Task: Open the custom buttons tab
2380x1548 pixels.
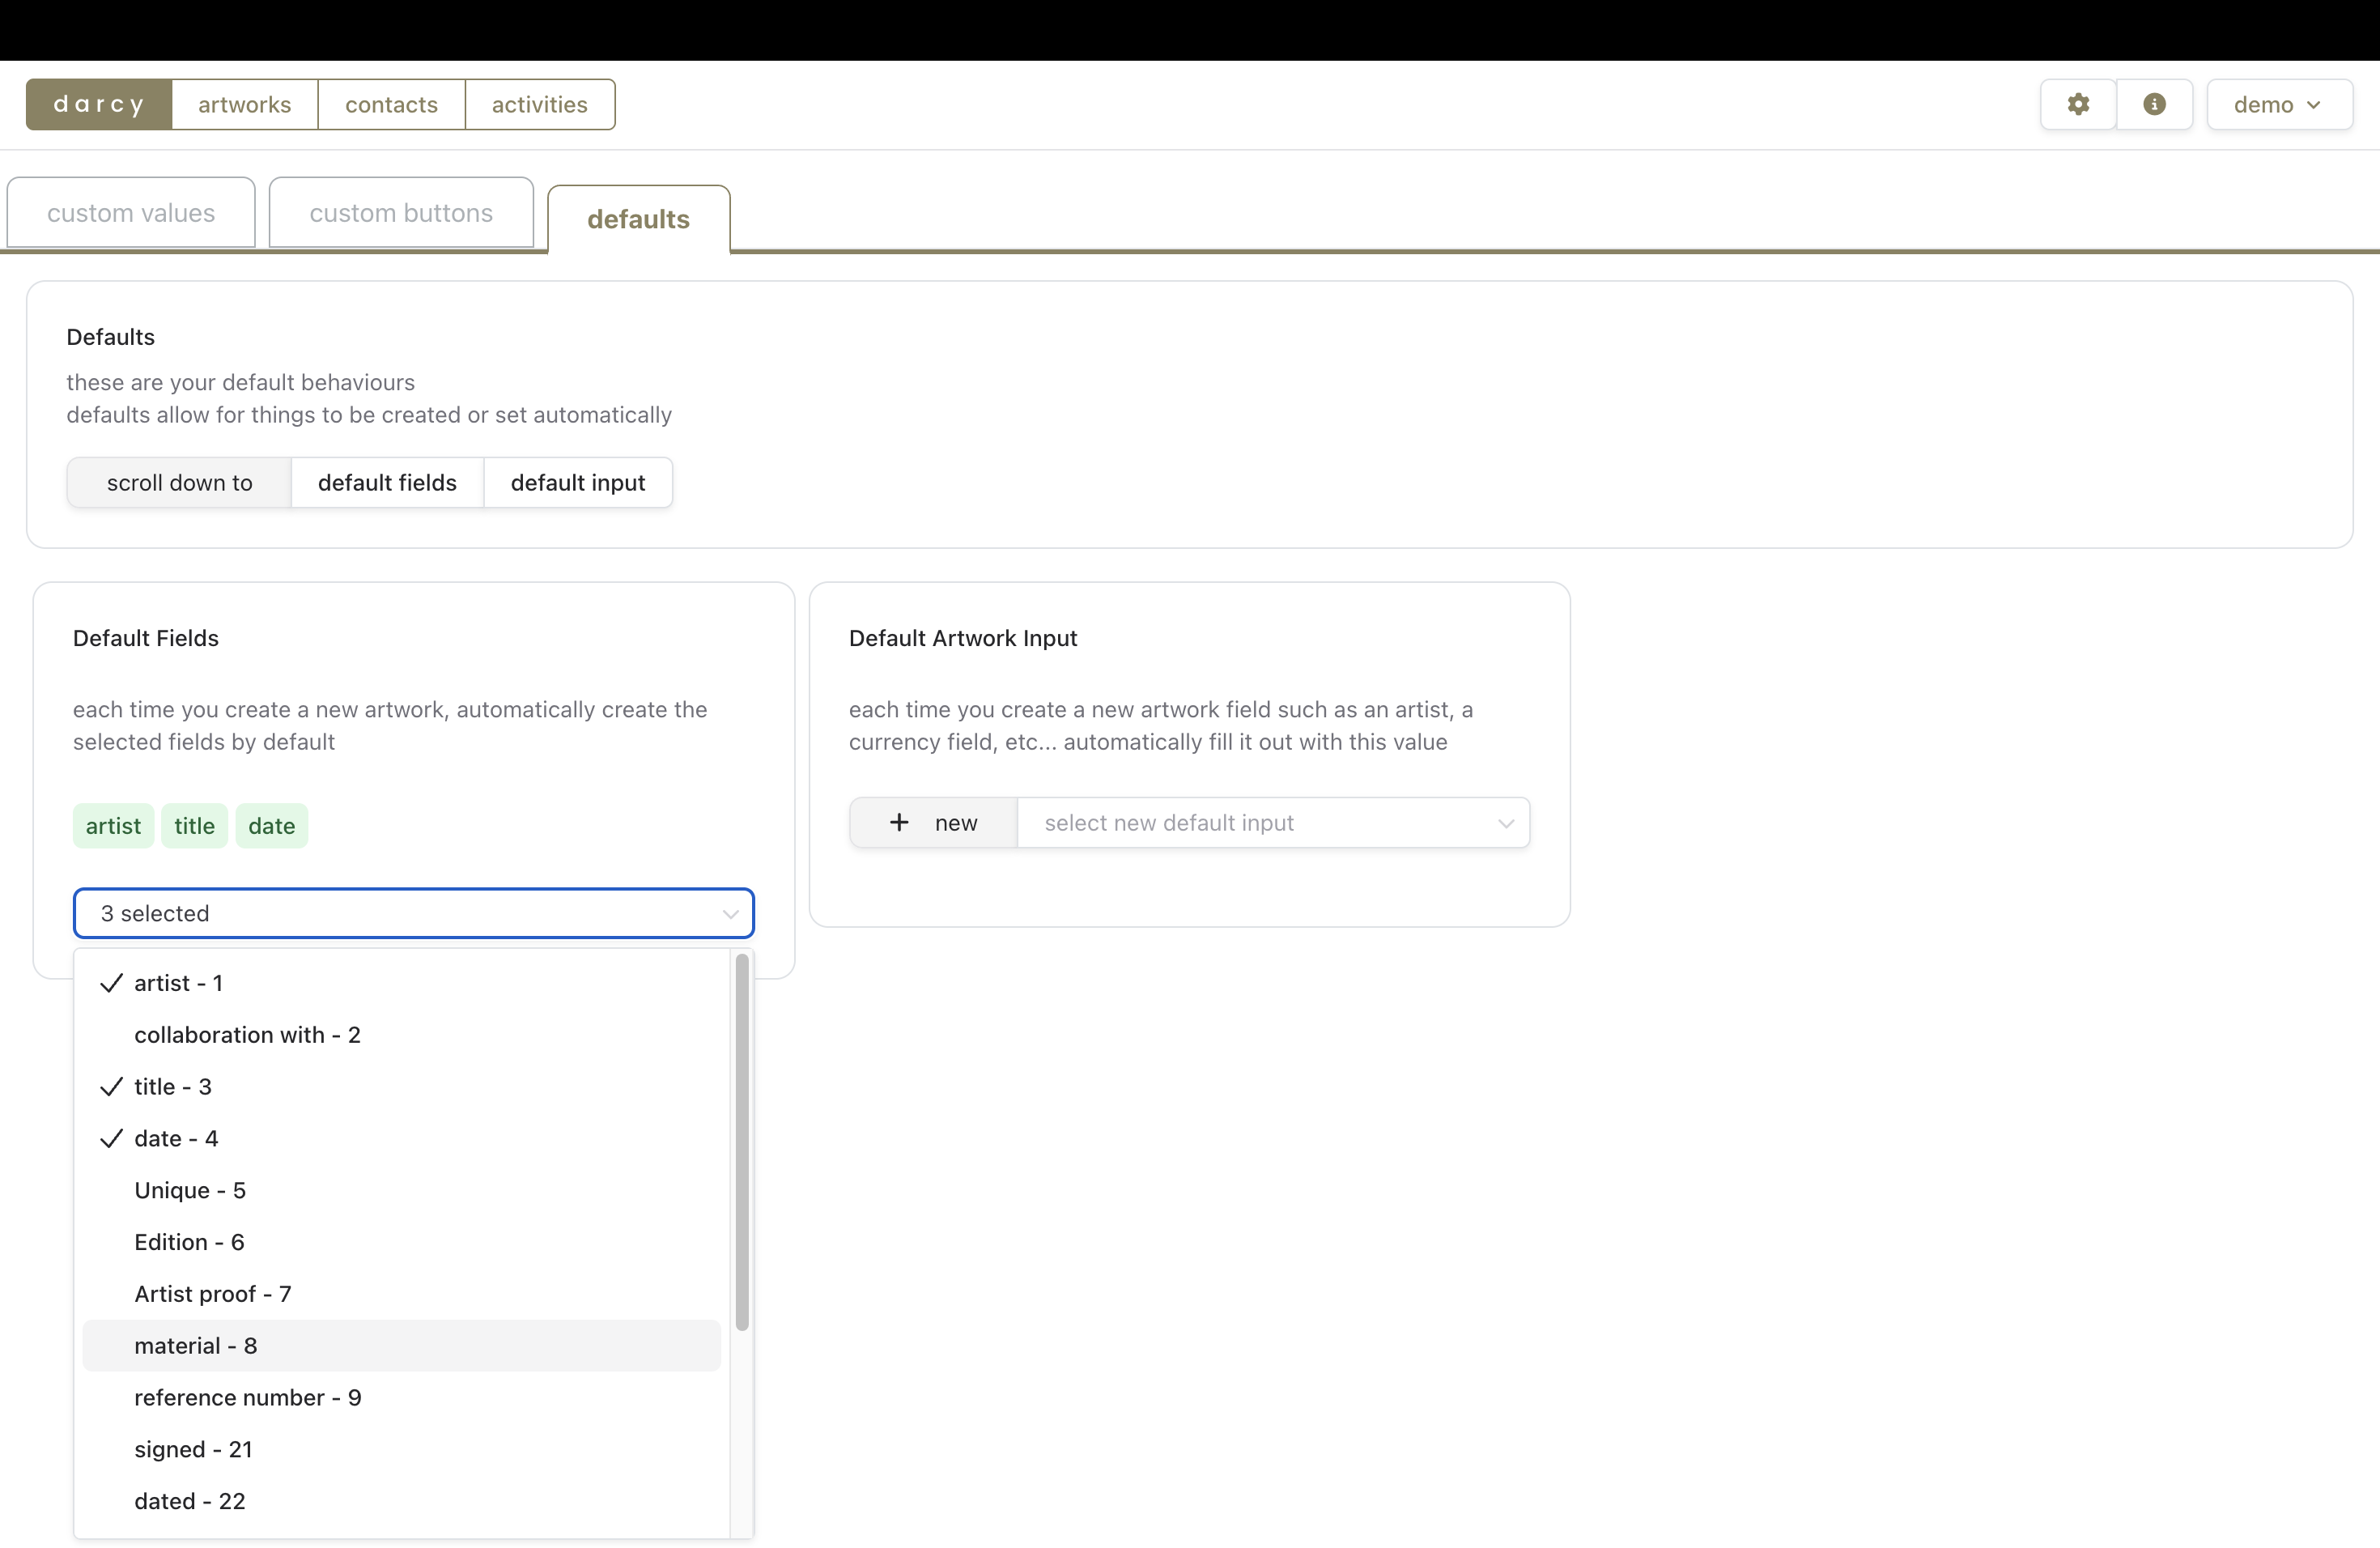Action: click(401, 213)
